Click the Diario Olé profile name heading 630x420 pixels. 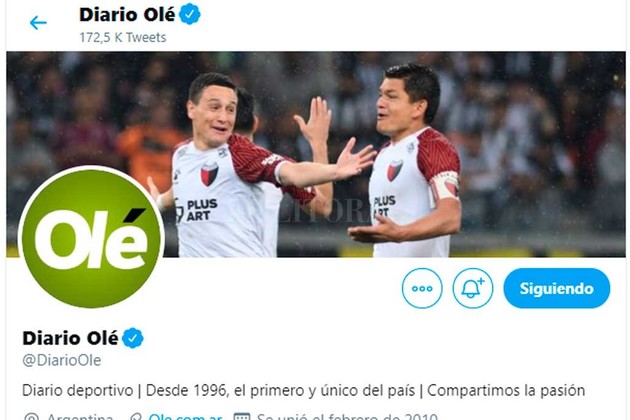tap(70, 338)
